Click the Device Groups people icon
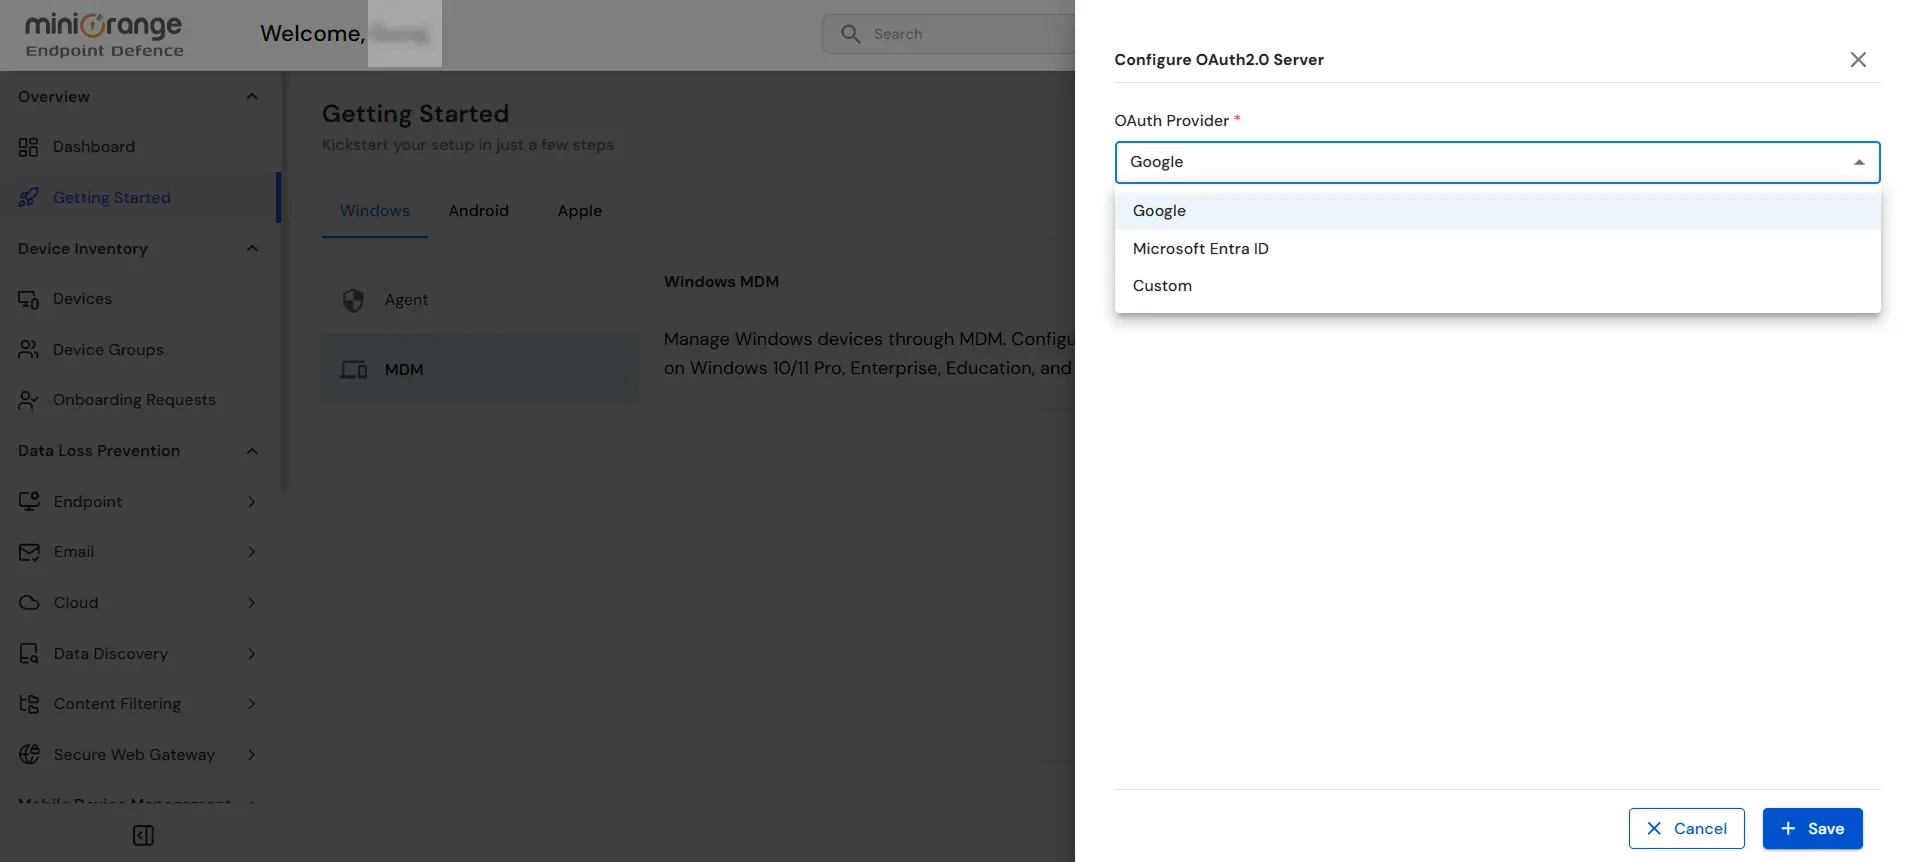The width and height of the screenshot is (1918, 862). (x=28, y=349)
